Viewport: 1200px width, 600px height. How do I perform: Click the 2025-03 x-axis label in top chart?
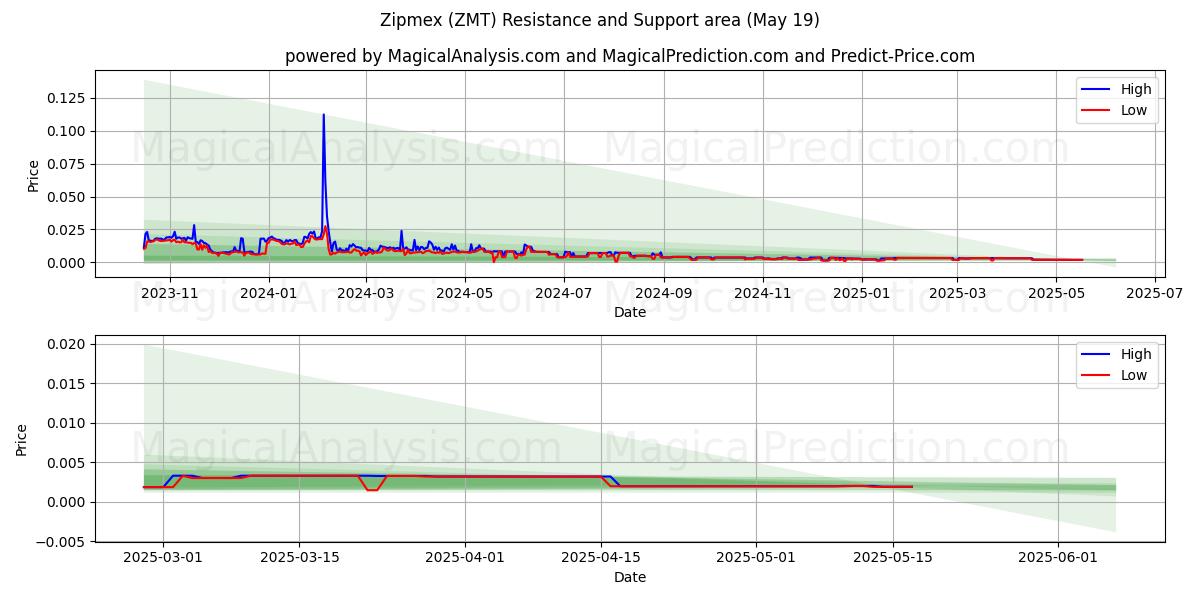(956, 293)
